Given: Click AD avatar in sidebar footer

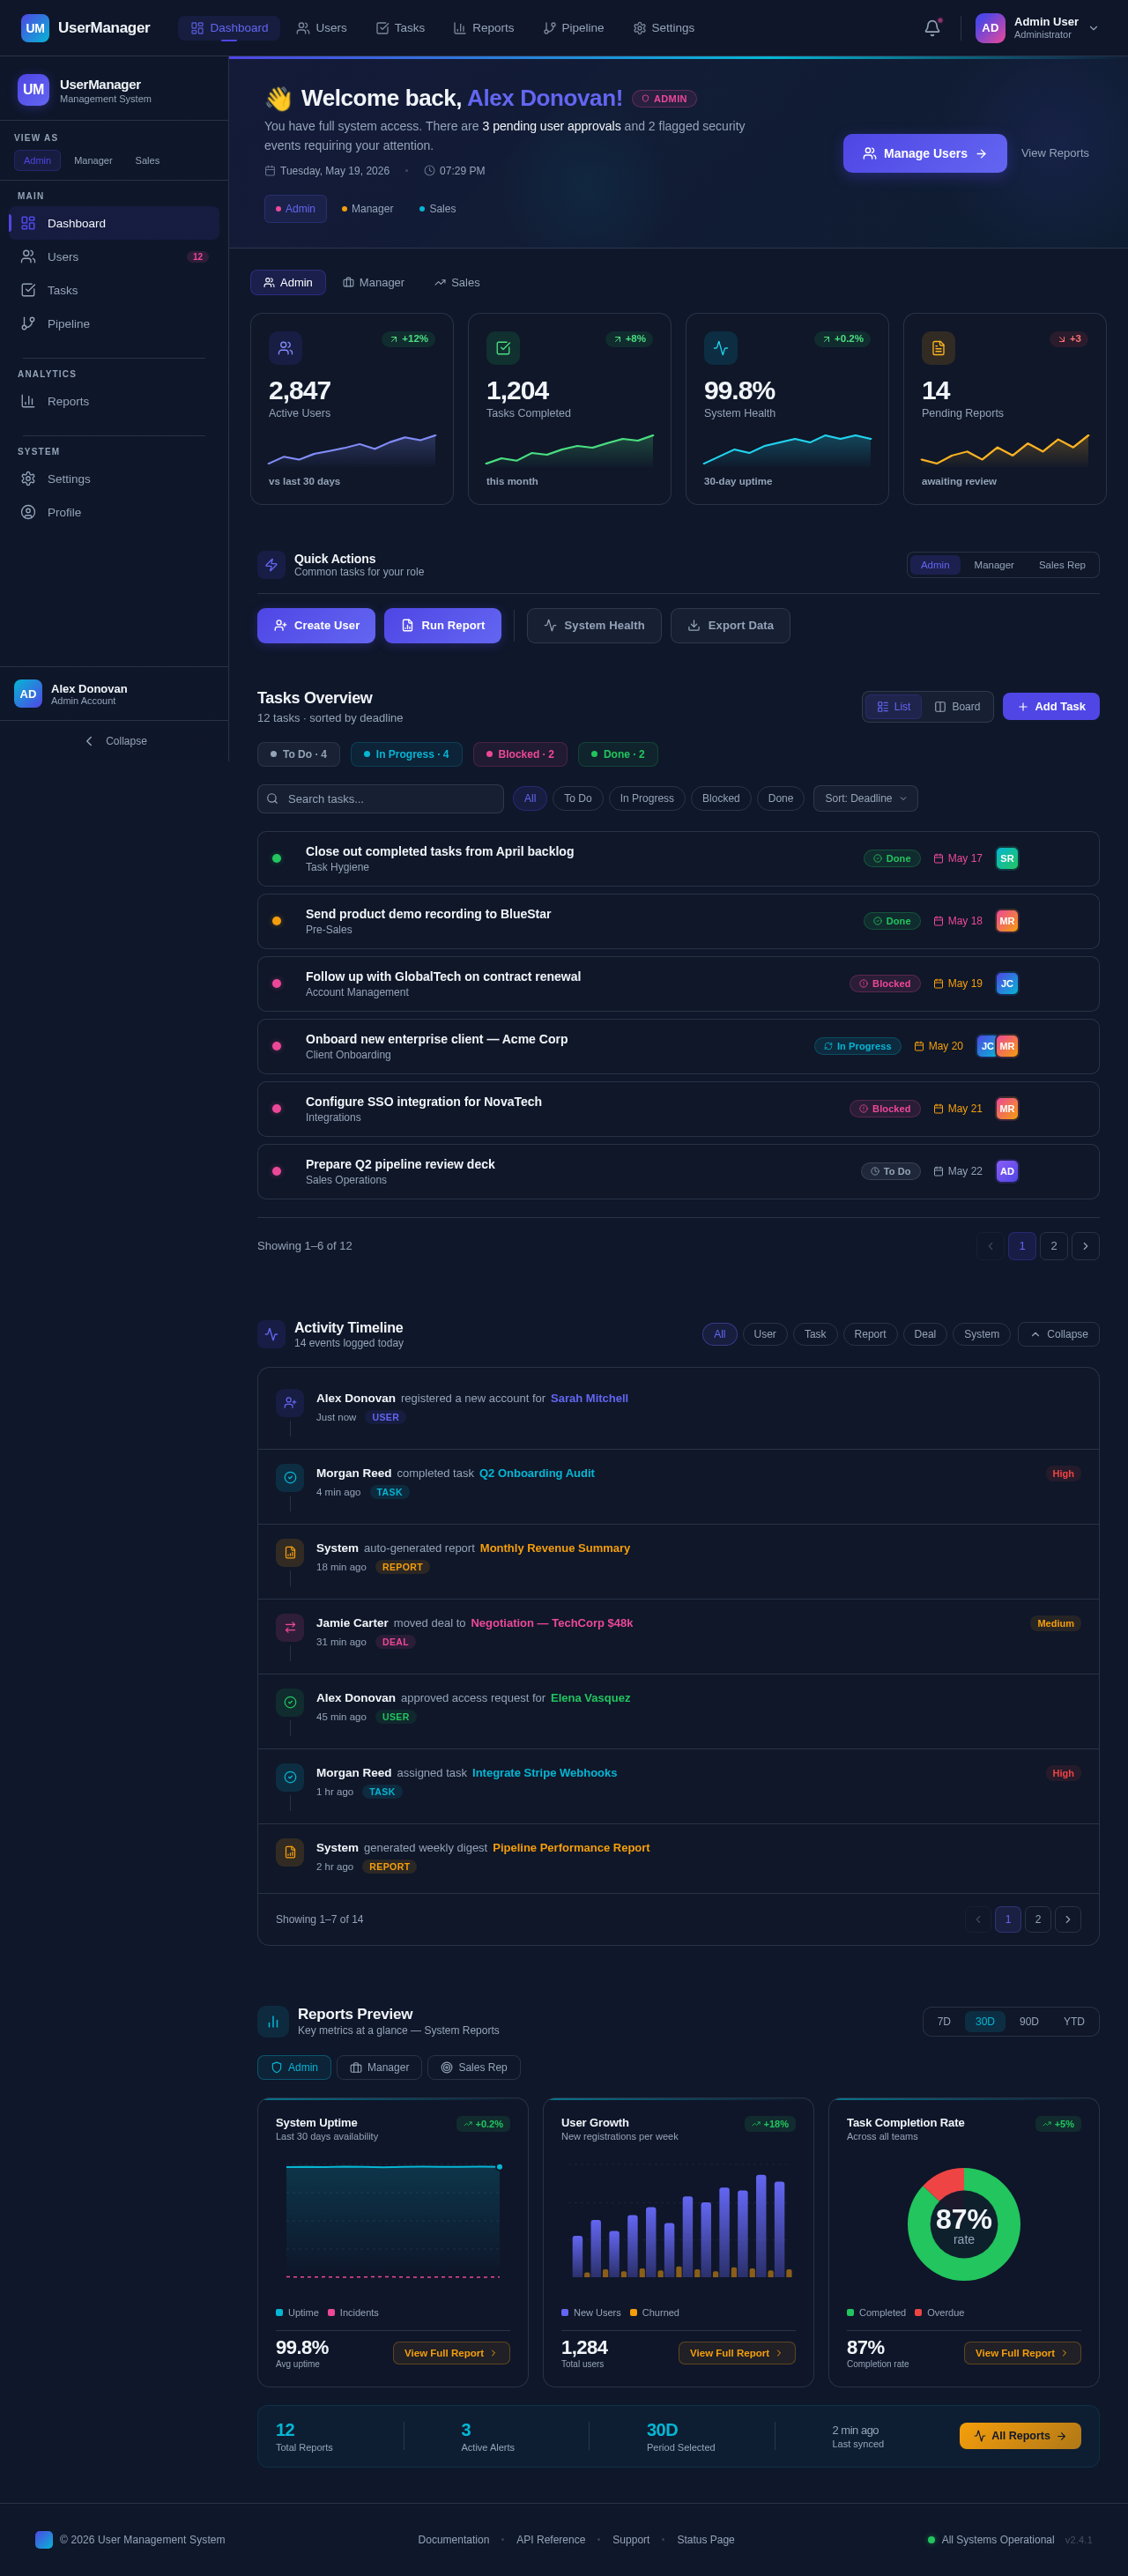Looking at the screenshot, I should (28, 693).
